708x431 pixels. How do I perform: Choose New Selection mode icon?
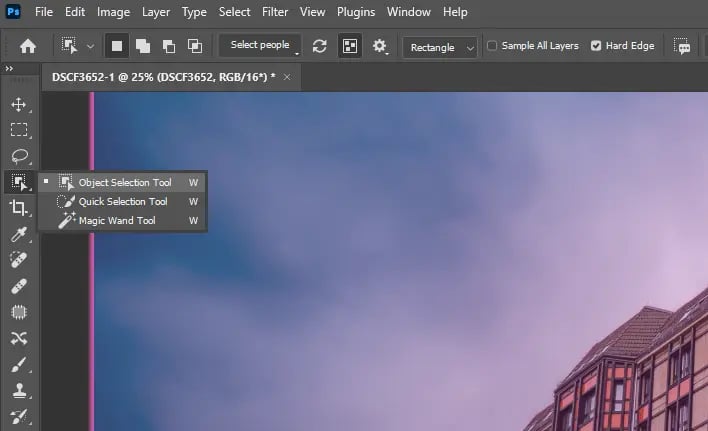(117, 46)
